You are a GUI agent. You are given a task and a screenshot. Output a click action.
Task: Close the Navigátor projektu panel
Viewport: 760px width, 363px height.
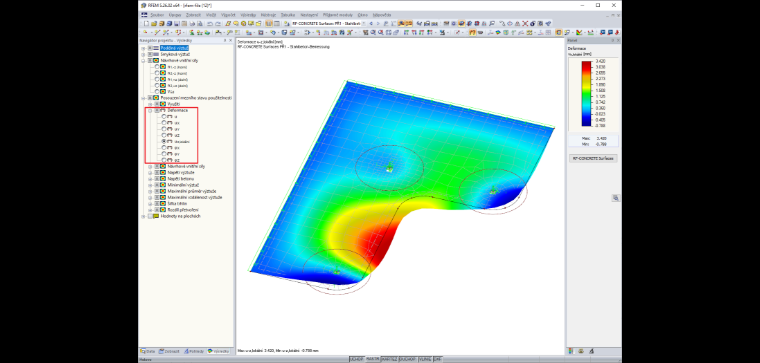point(231,41)
